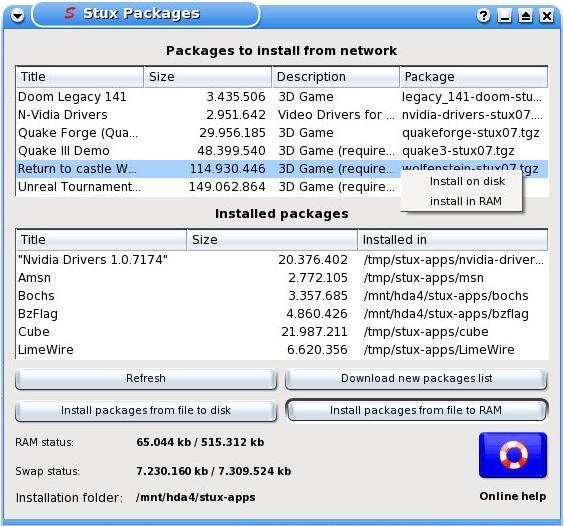Select the Quake III Demo package row
The height and width of the screenshot is (527, 564).
[x=282, y=151]
